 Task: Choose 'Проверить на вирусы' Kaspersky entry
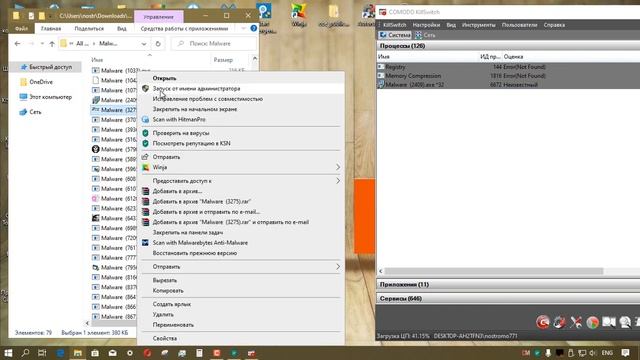pyautogui.click(x=181, y=133)
